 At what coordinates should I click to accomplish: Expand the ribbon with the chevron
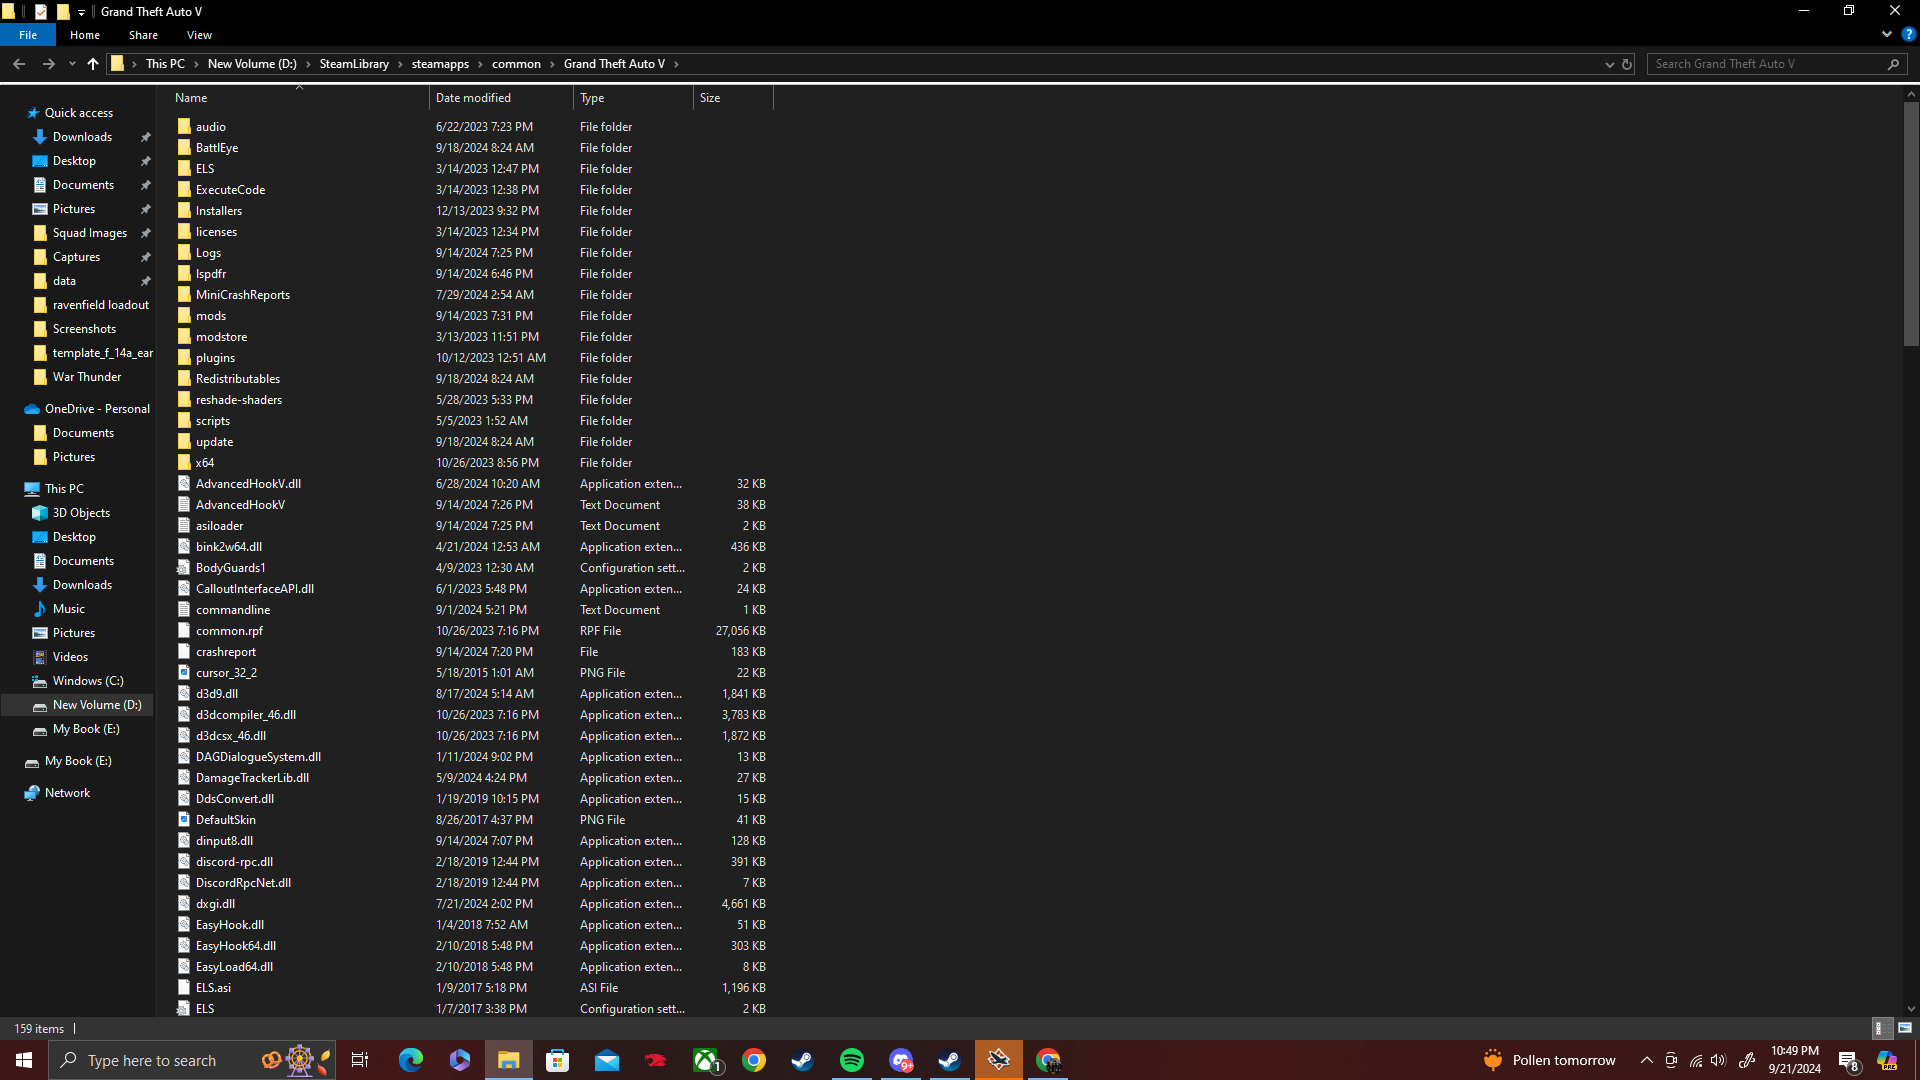click(x=1887, y=34)
